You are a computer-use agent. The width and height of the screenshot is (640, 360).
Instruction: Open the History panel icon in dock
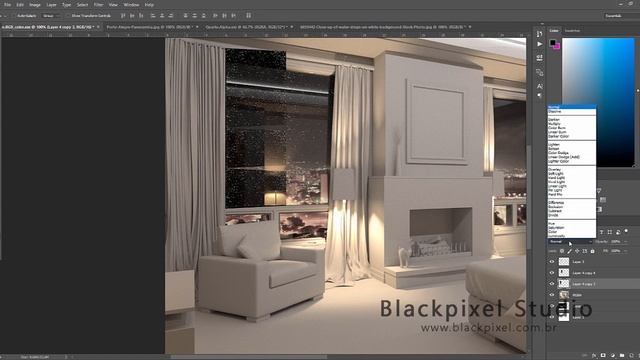point(540,34)
